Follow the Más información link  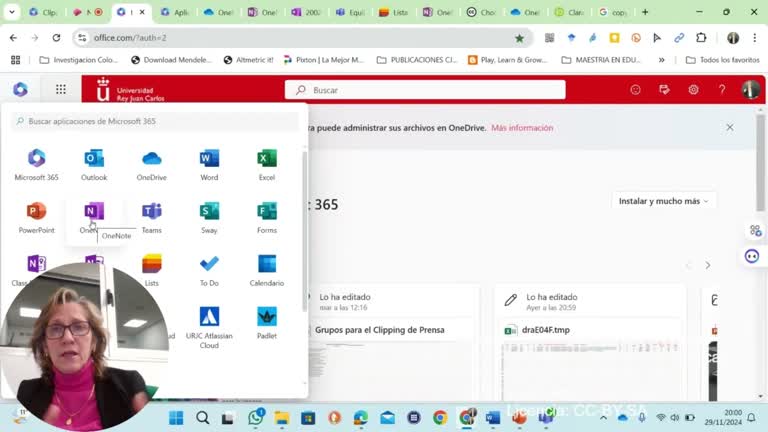point(522,128)
